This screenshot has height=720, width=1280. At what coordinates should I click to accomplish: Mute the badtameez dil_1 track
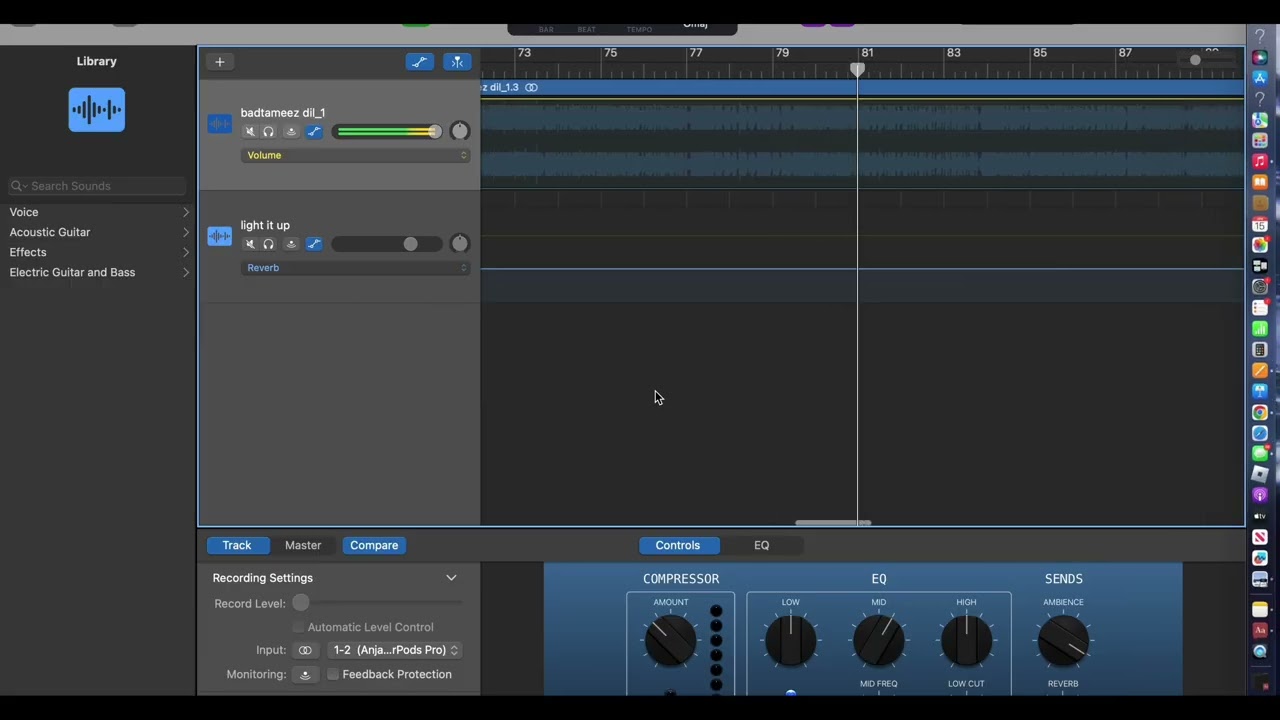tap(250, 132)
